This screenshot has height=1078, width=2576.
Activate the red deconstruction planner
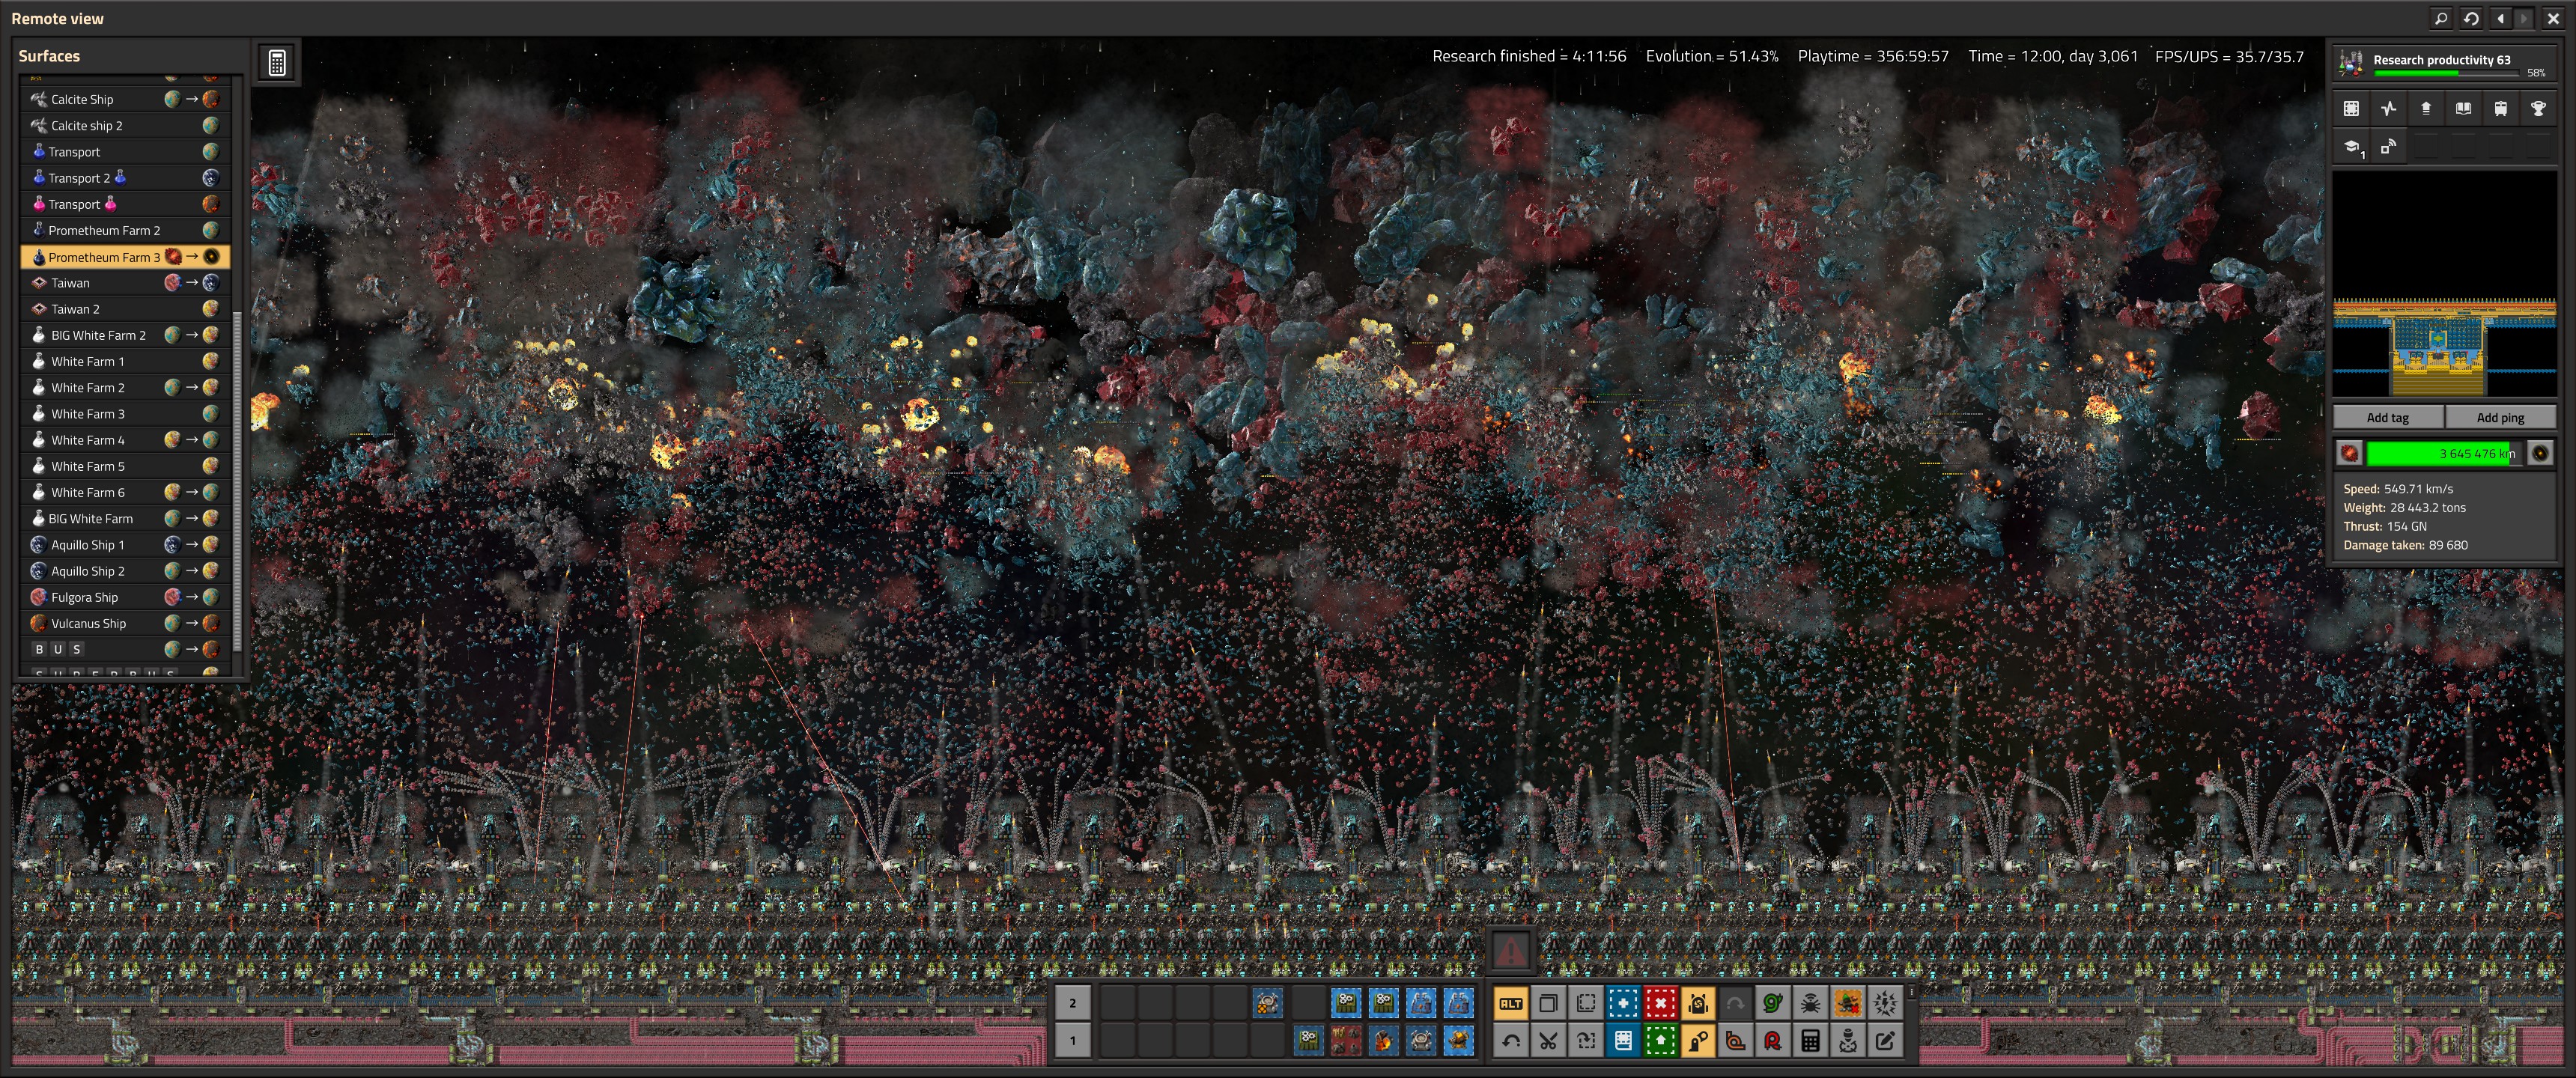[1660, 1003]
